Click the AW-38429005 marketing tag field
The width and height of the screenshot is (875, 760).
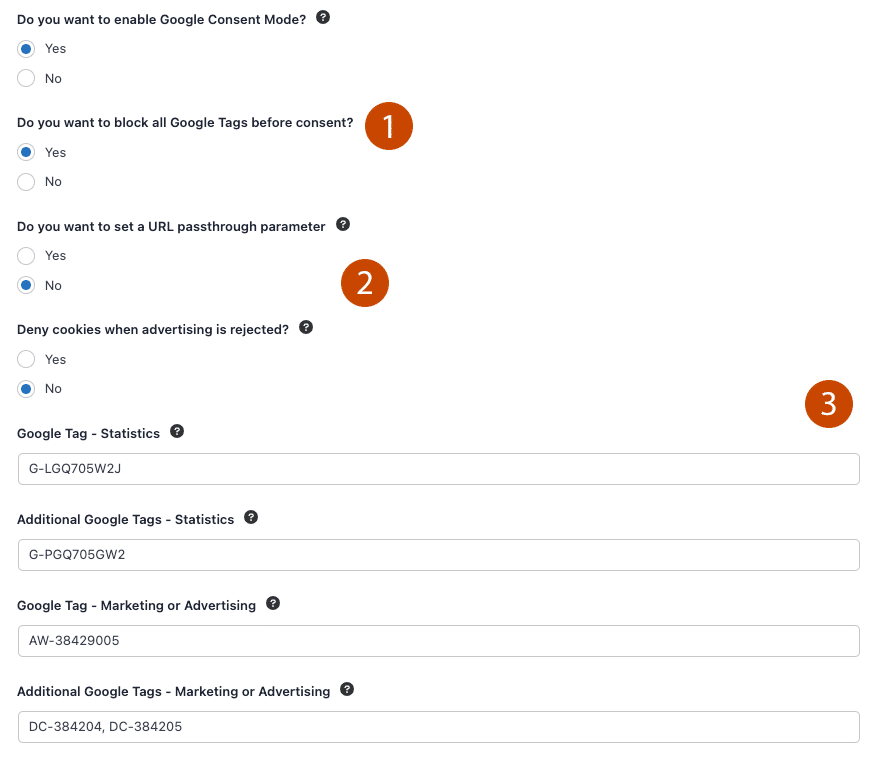click(439, 641)
